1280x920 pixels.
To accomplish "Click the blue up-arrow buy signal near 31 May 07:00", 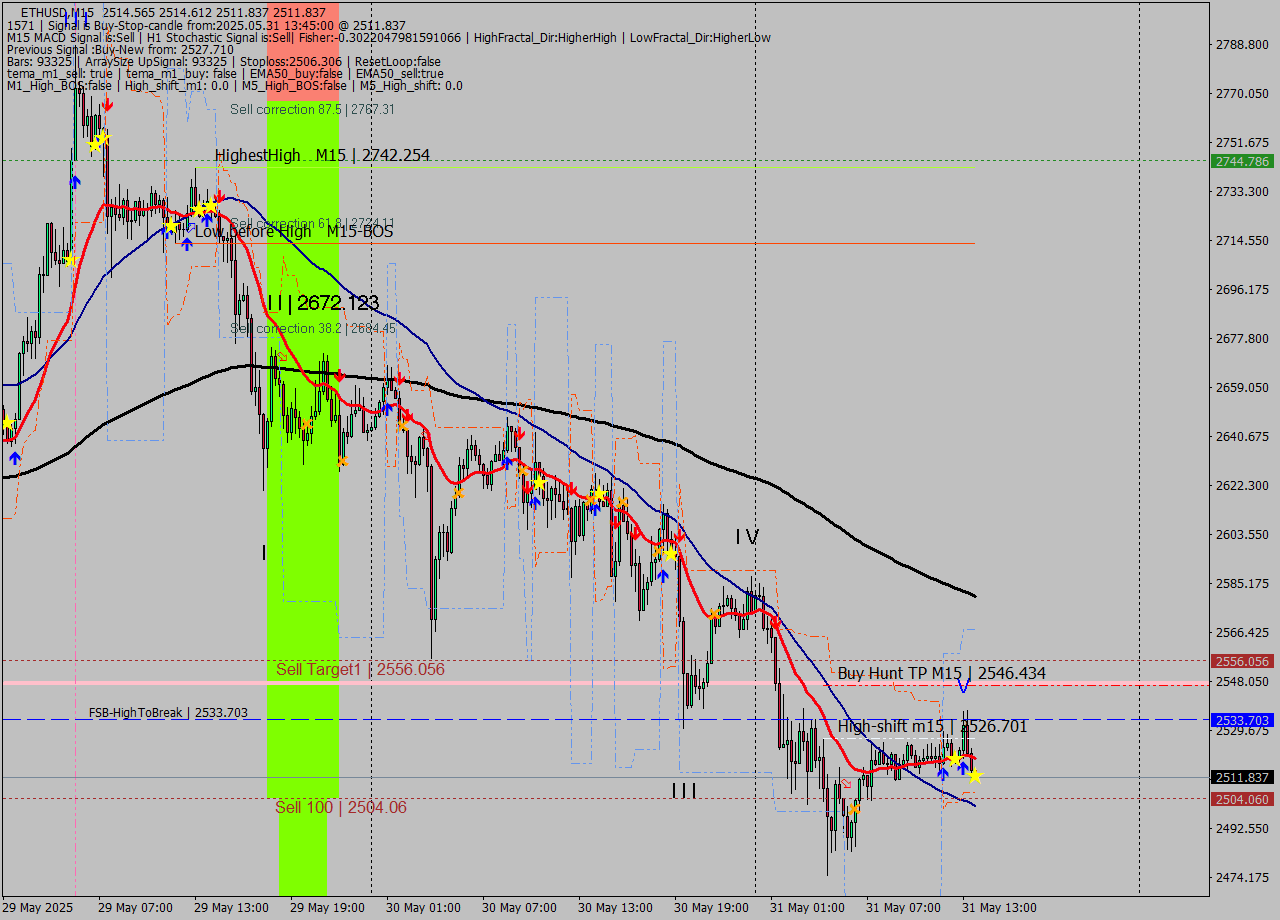I will [943, 772].
